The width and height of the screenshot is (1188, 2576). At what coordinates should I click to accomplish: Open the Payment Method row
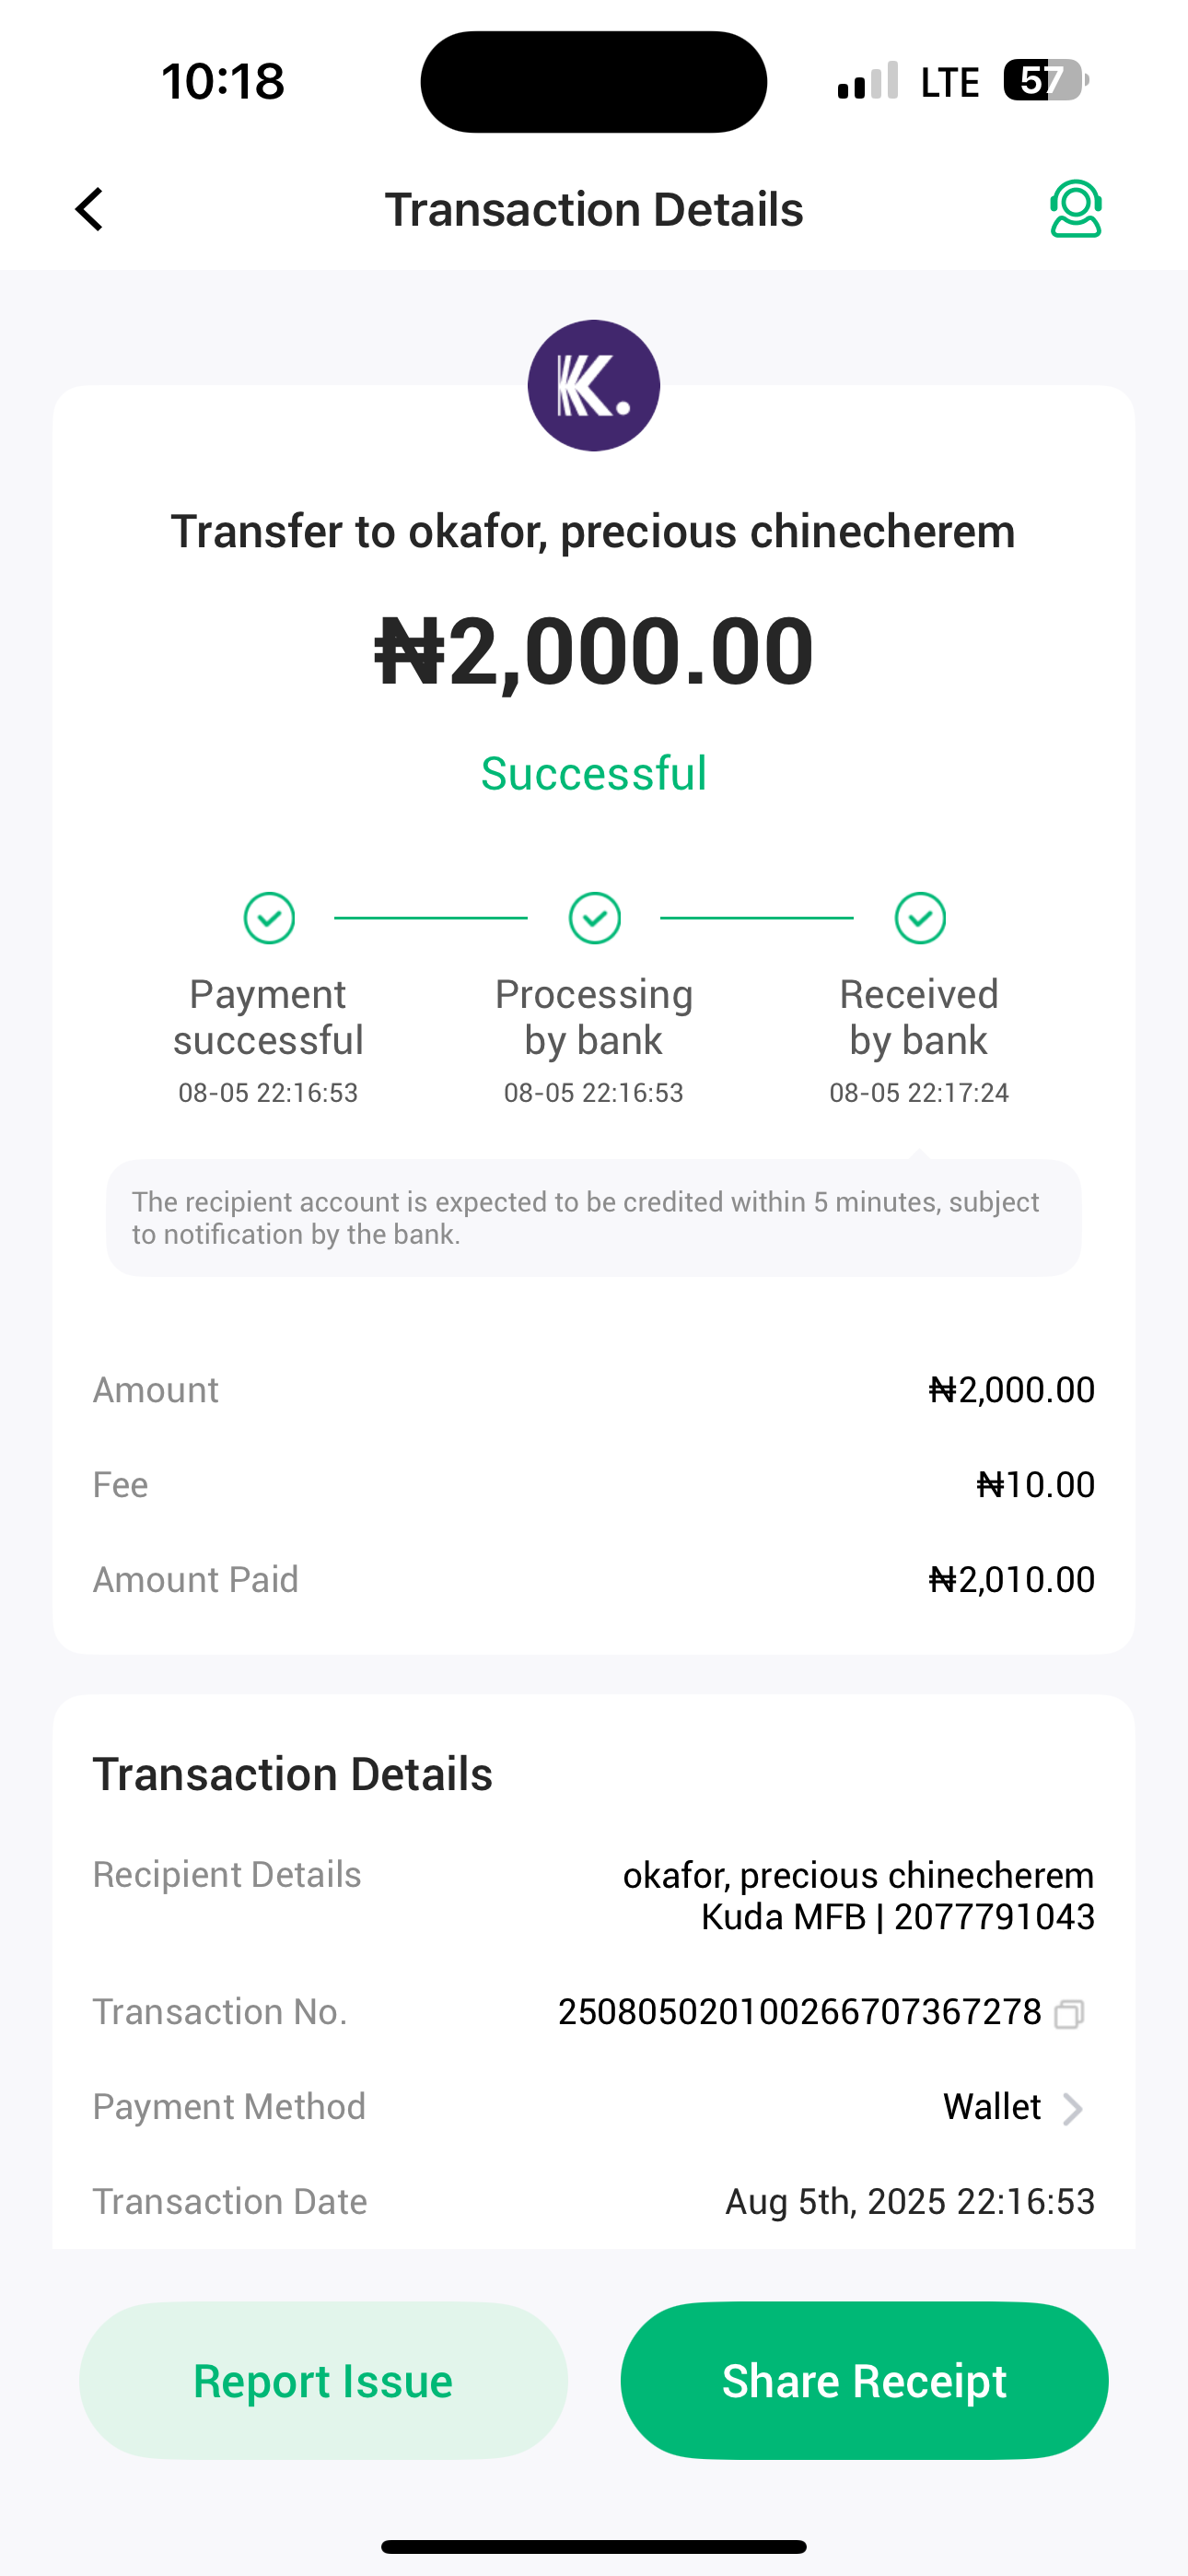(x=594, y=2107)
